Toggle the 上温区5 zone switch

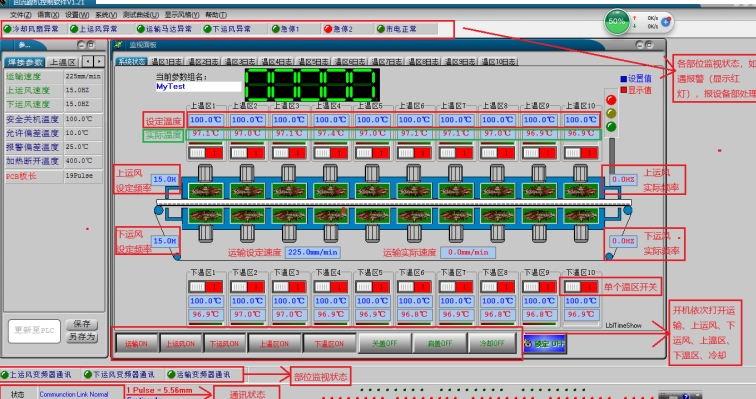[x=372, y=153]
